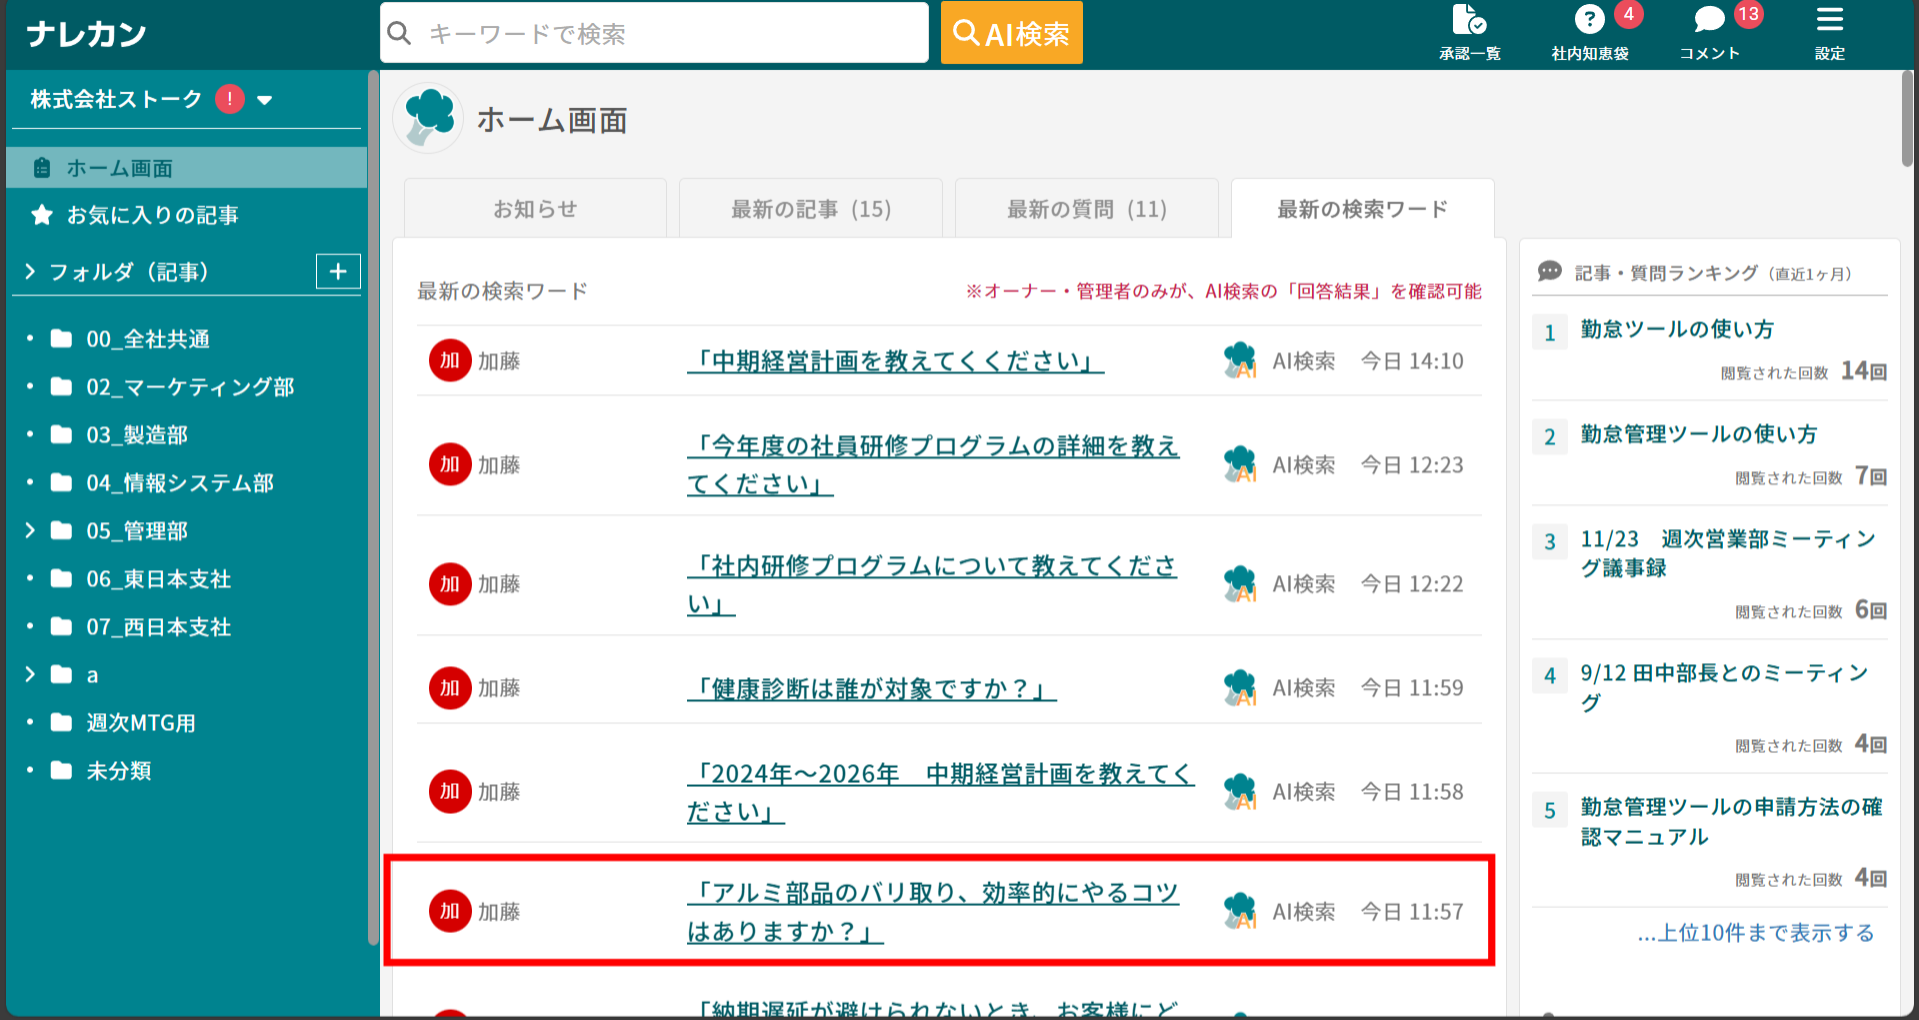Open the 健康診断は誰が対象ですか search query link
The image size is (1919, 1020).
click(872, 687)
